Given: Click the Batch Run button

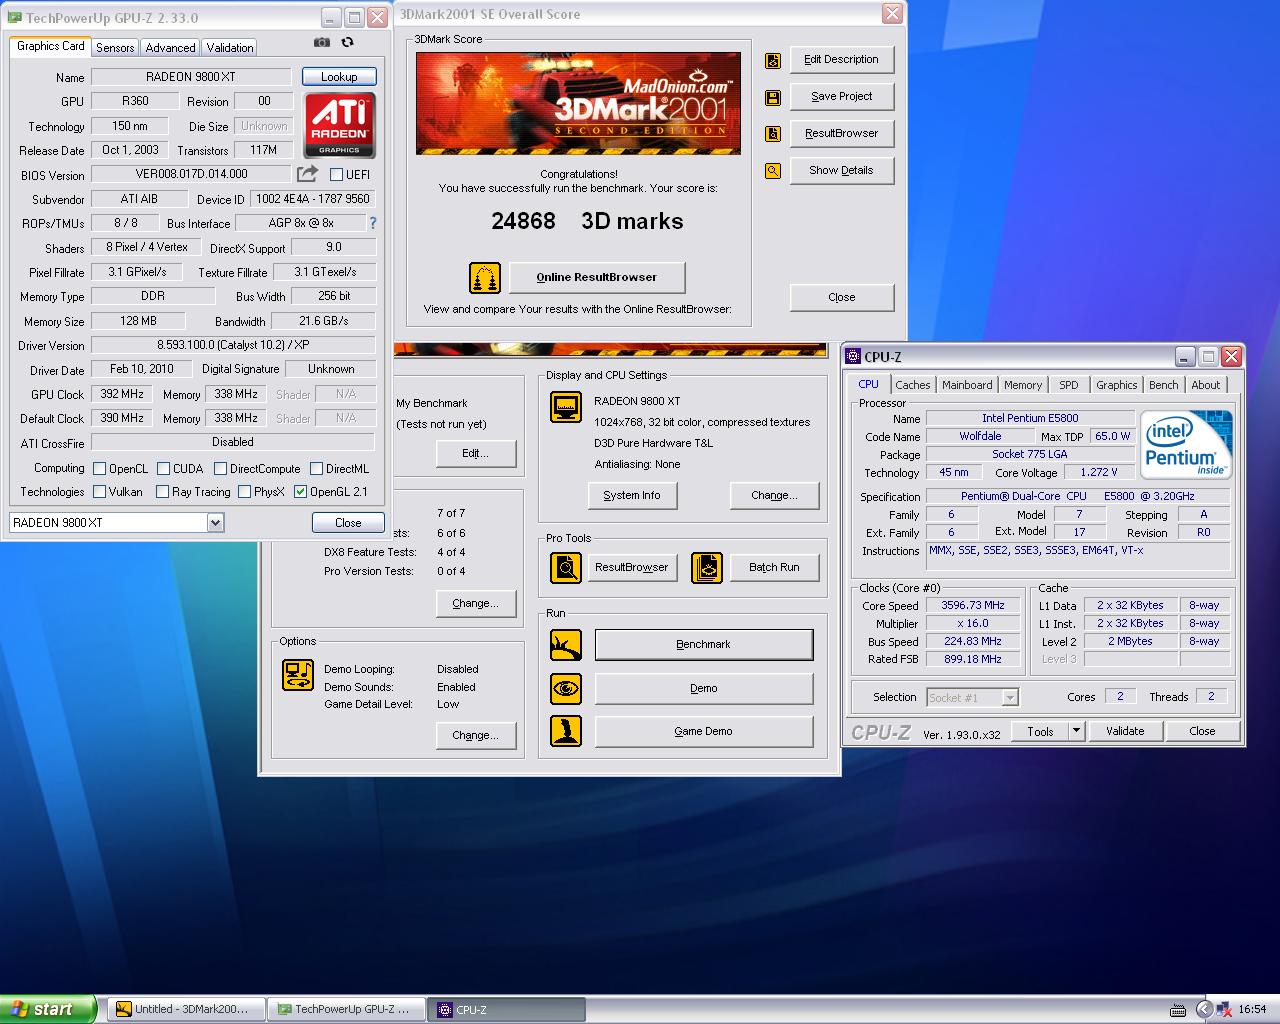Looking at the screenshot, I should [774, 567].
